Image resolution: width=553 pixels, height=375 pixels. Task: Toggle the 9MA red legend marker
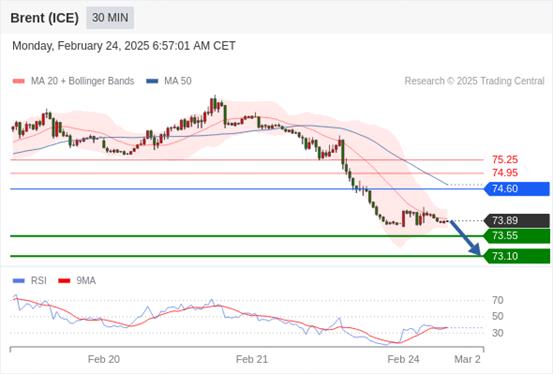[64, 281]
